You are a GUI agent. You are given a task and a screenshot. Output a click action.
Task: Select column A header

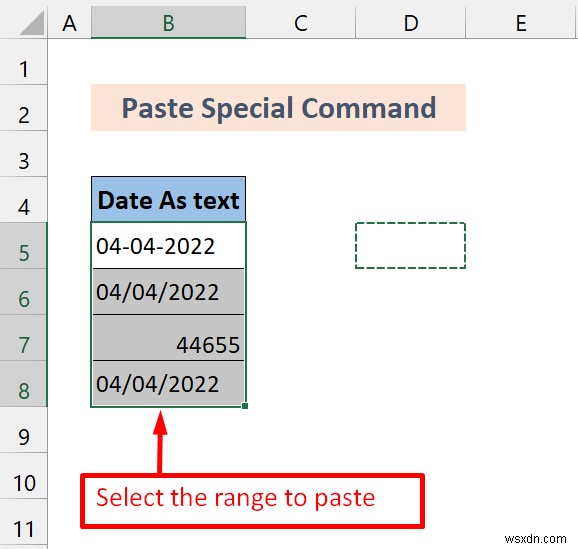click(x=69, y=22)
